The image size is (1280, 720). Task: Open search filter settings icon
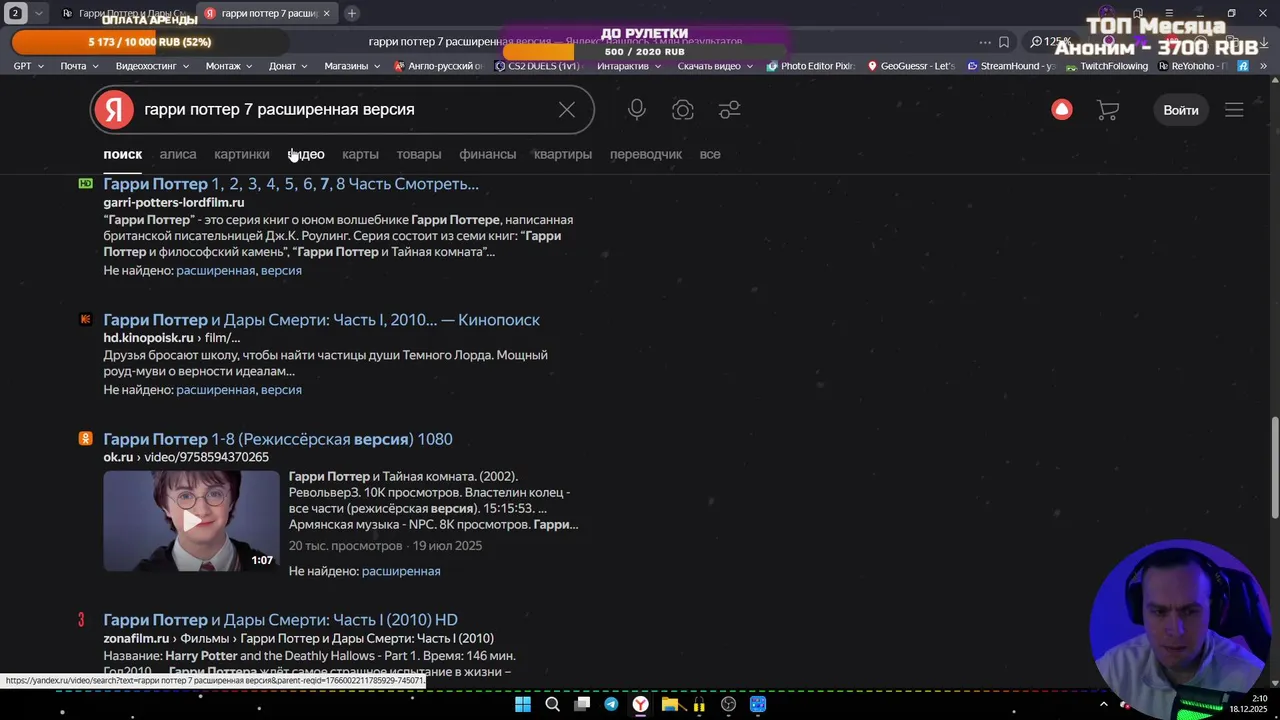[x=730, y=110]
